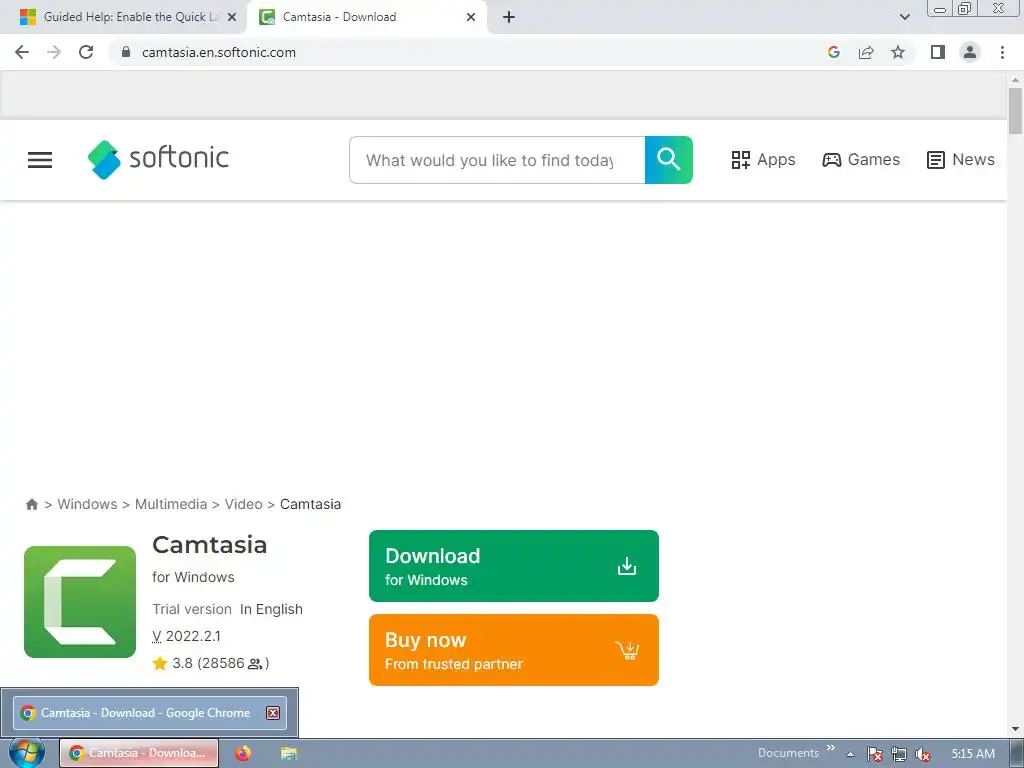Expand Documents toolbar chevron
Screen dimensions: 1024x768
pyautogui.click(x=831, y=748)
